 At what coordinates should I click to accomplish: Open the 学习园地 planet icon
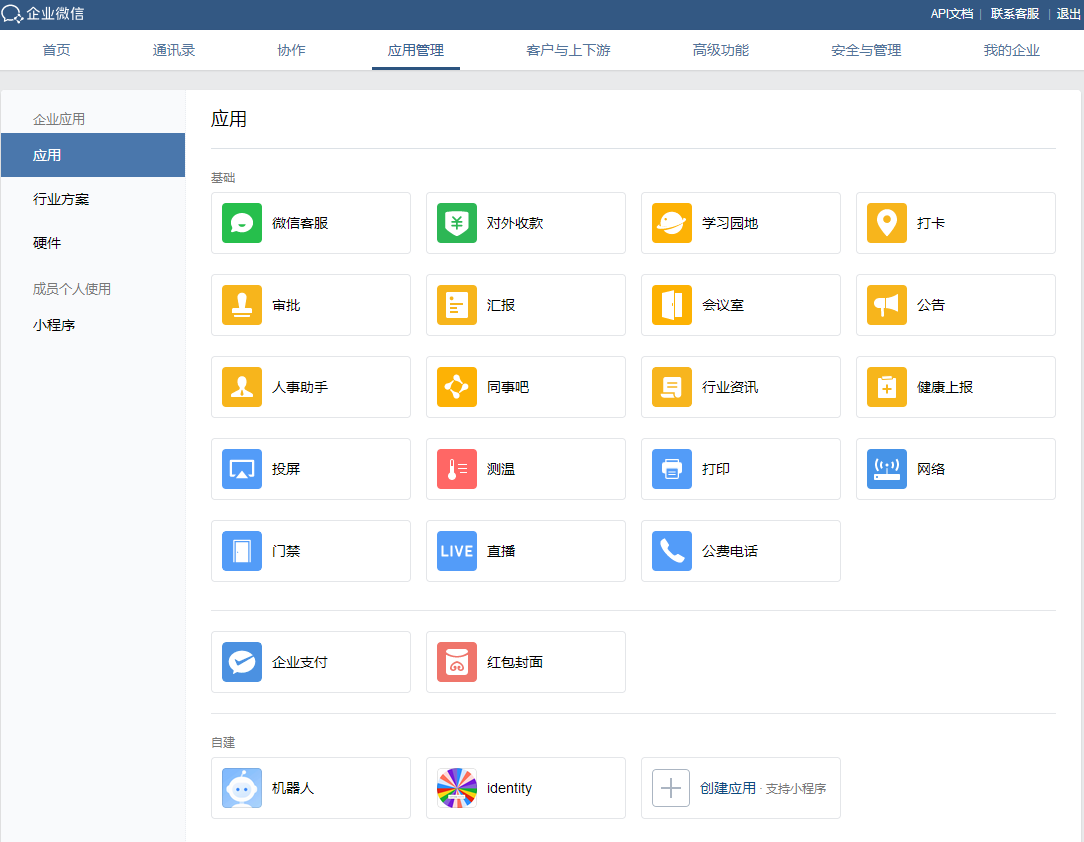672,223
